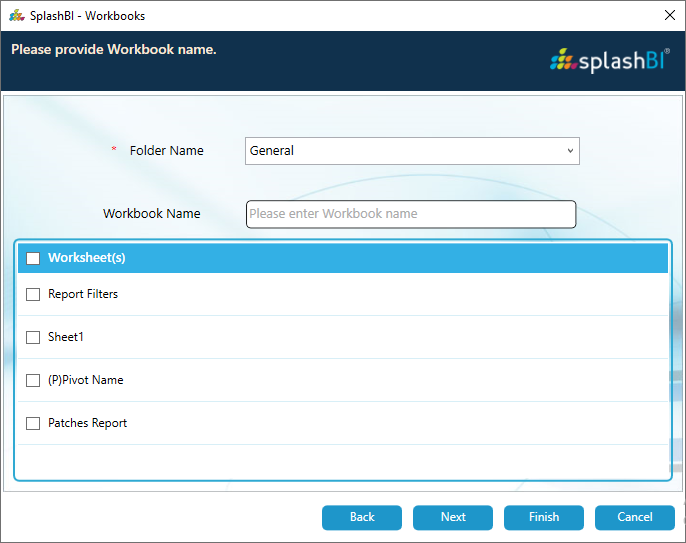Expand the Folder Name dropdown arrow
The image size is (686, 543).
click(x=570, y=151)
